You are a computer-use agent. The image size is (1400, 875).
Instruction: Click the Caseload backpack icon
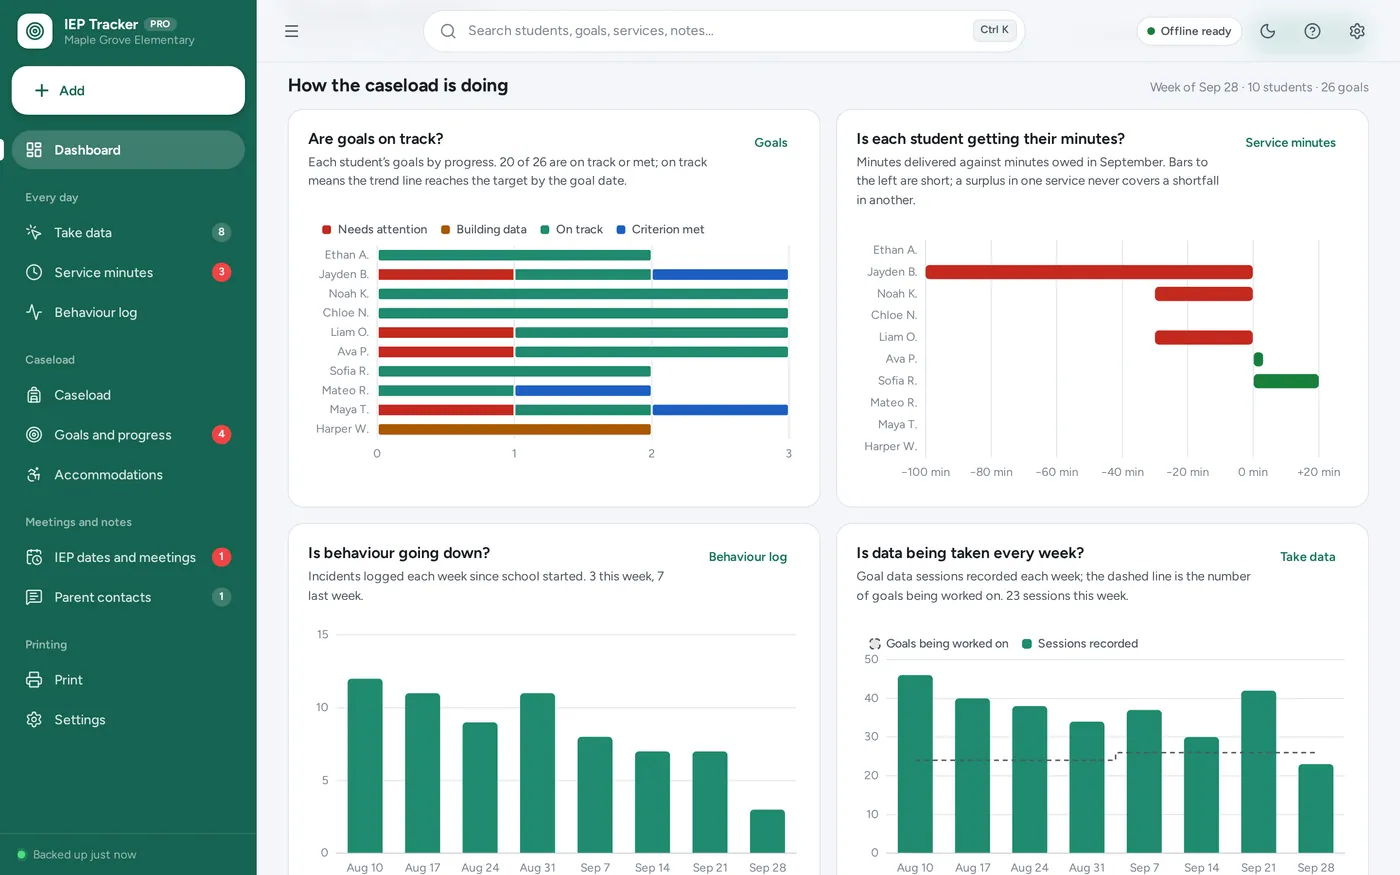coord(34,395)
